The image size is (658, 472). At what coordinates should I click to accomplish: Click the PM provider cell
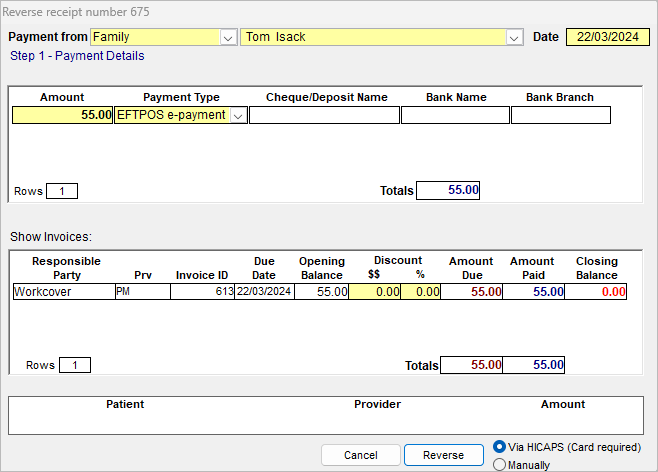143,292
